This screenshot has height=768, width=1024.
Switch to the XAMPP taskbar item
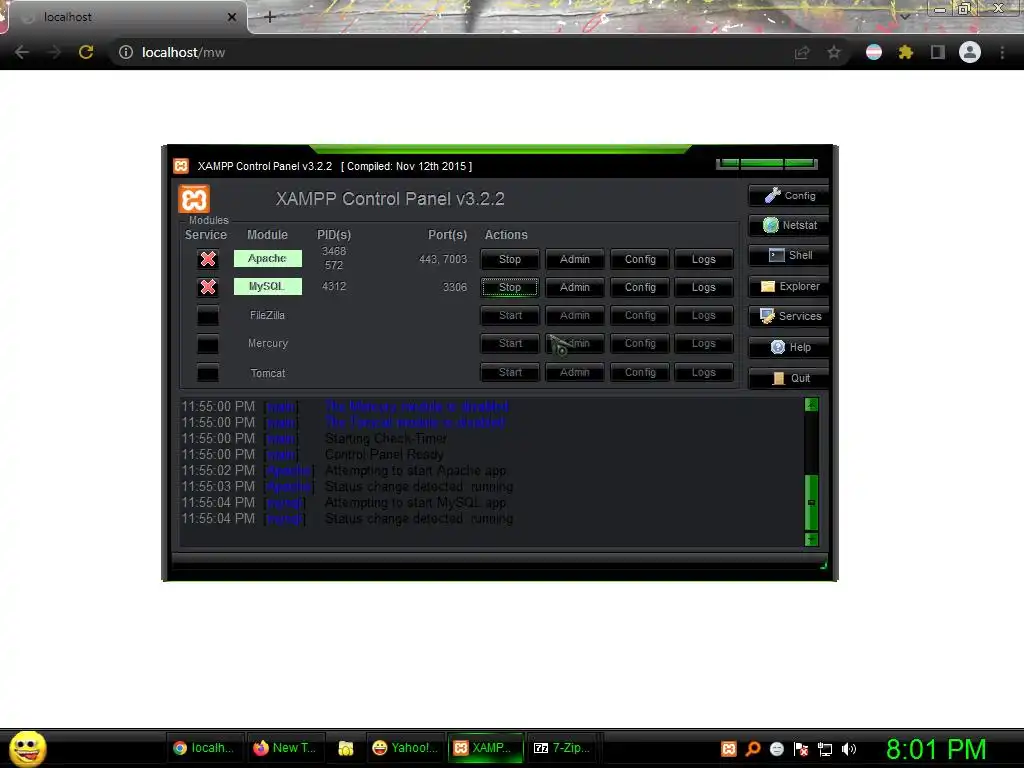tap(485, 748)
